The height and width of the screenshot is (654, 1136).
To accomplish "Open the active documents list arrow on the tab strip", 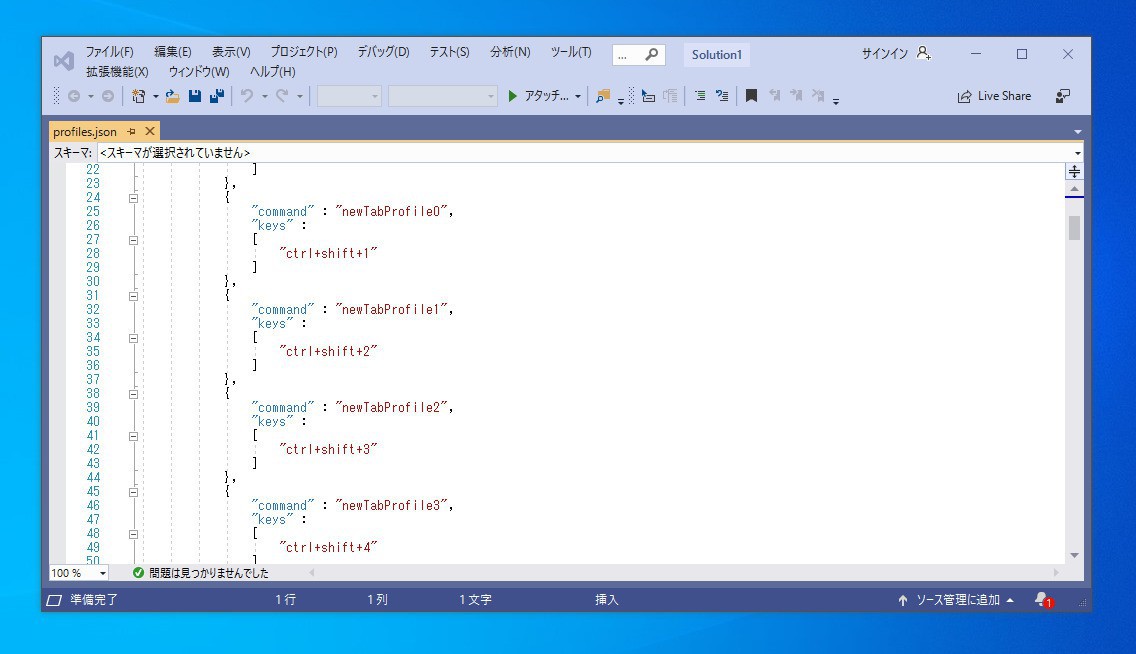I will (1077, 132).
